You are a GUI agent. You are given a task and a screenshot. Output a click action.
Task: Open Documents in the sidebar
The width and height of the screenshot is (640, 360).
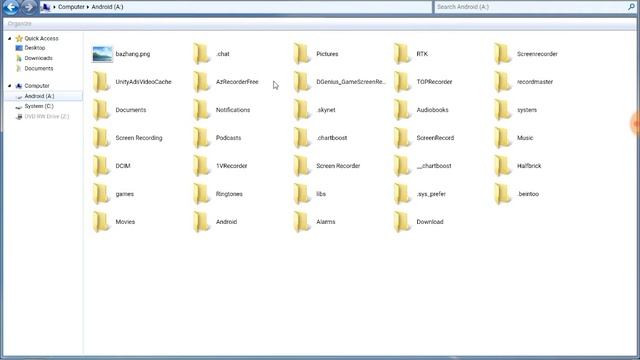click(39, 69)
